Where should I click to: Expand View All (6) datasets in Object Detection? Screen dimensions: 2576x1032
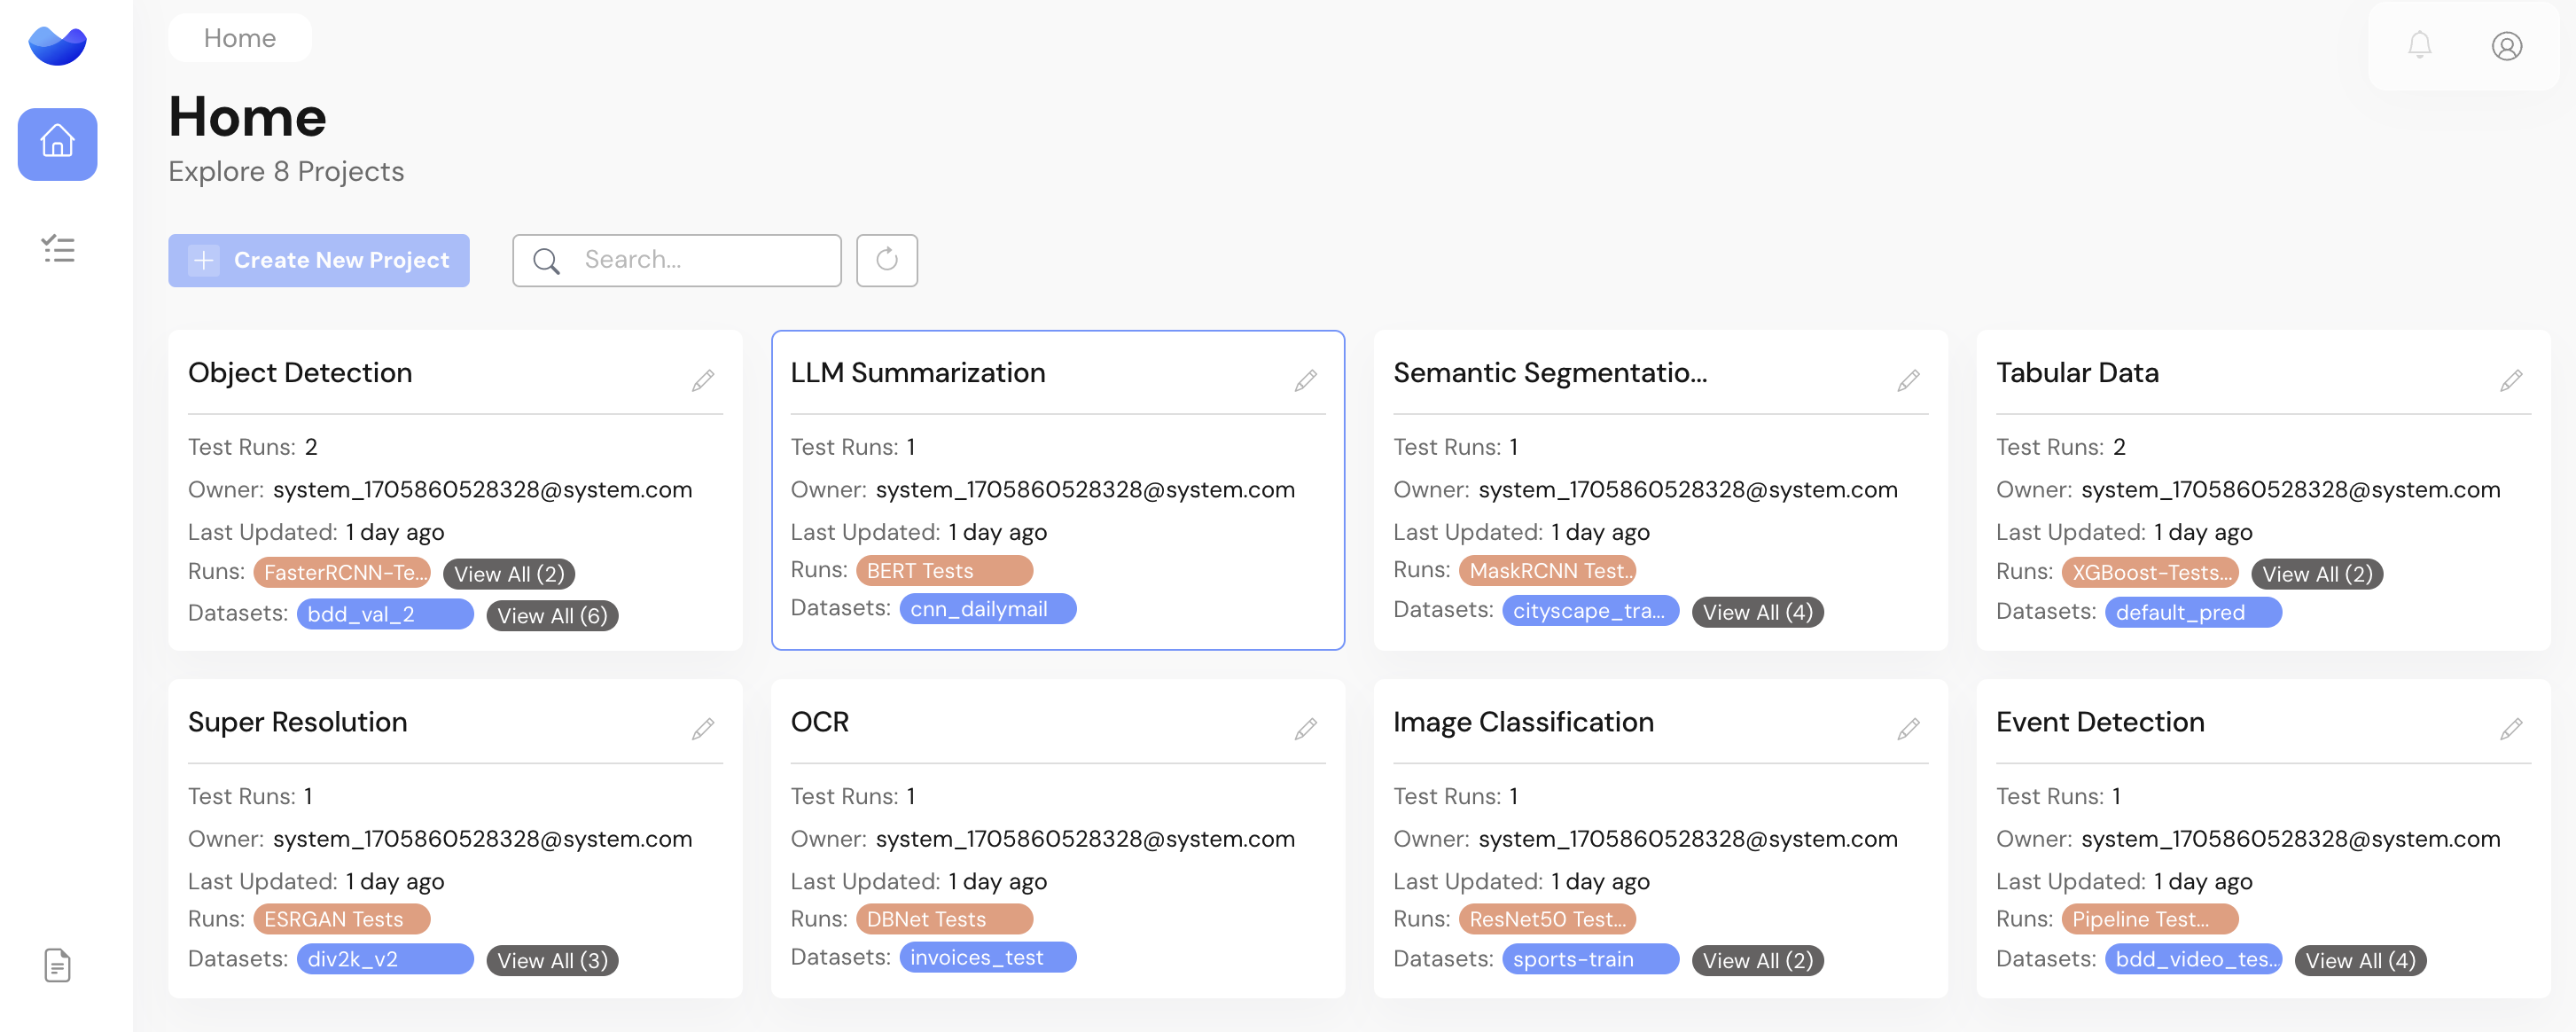pos(552,615)
